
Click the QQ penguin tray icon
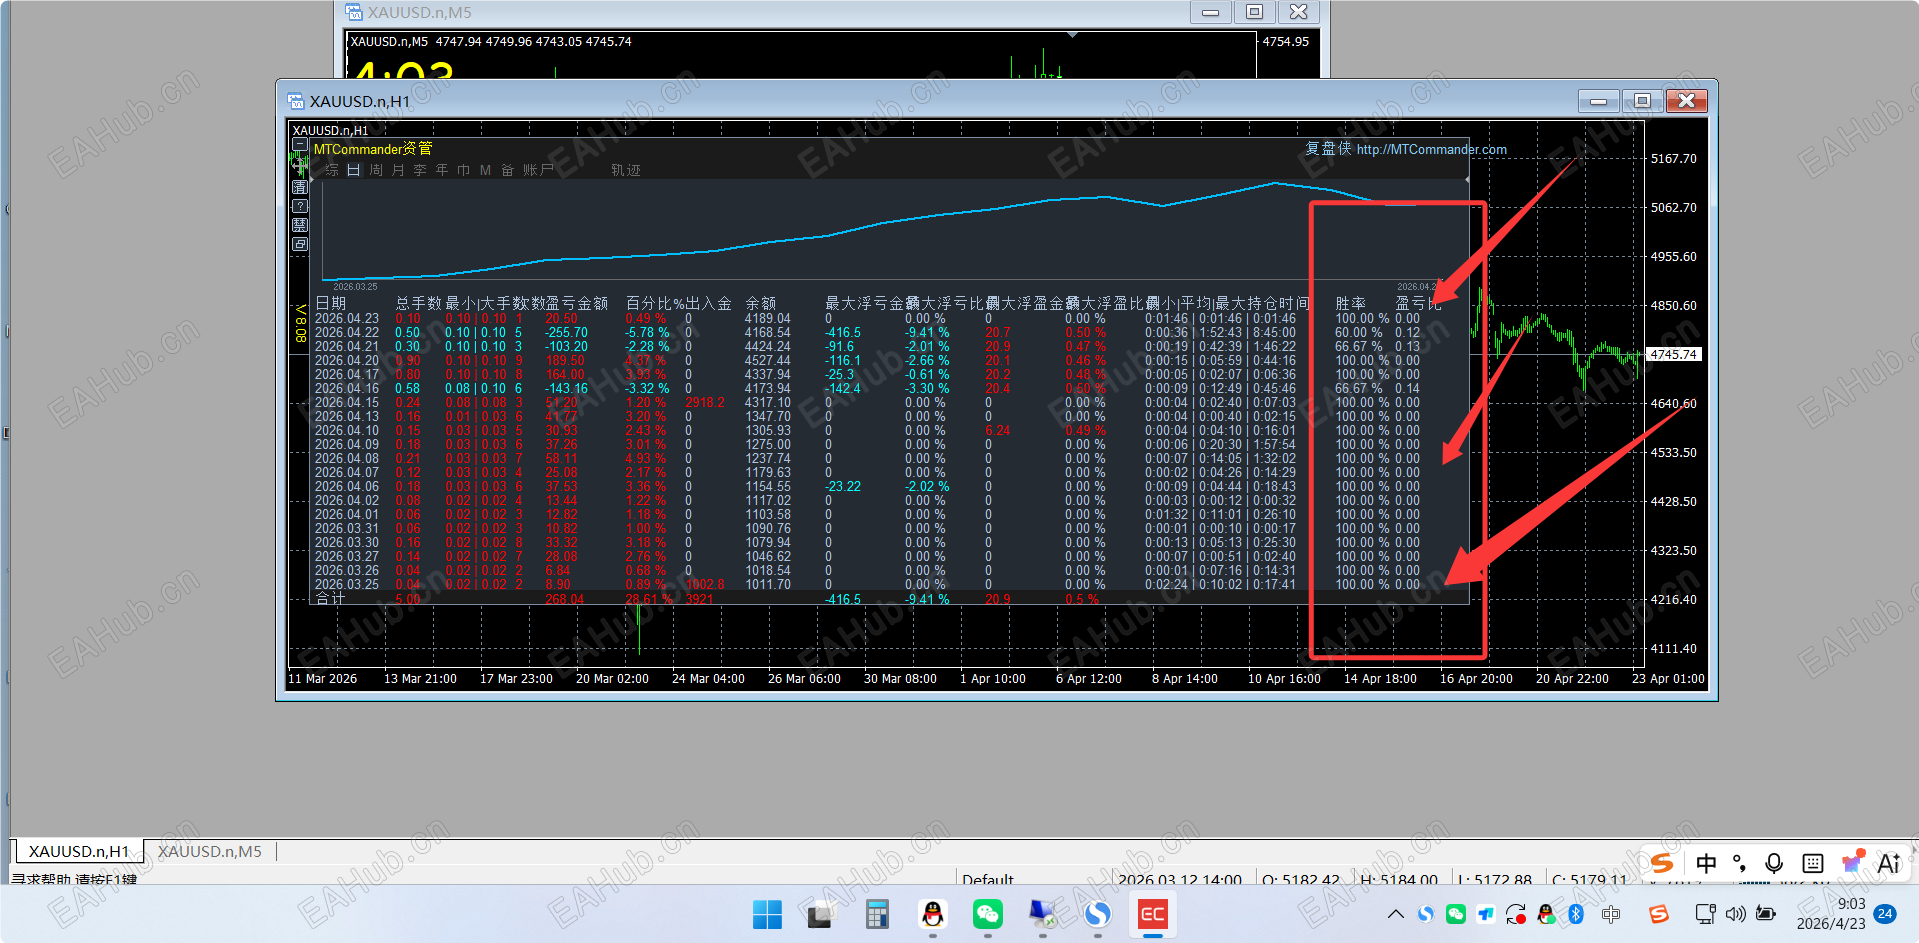click(1546, 914)
